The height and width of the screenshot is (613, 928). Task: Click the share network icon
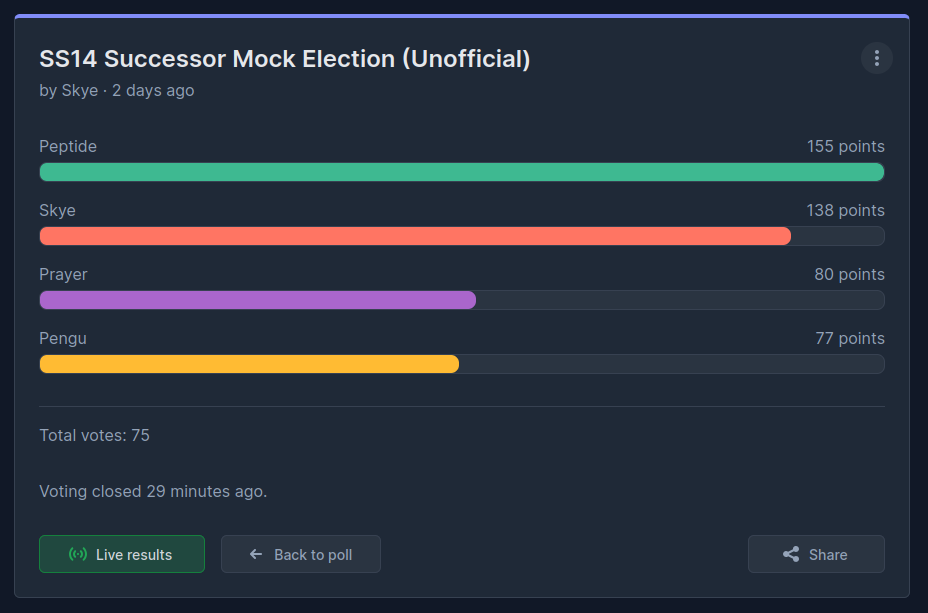pyautogui.click(x=791, y=554)
